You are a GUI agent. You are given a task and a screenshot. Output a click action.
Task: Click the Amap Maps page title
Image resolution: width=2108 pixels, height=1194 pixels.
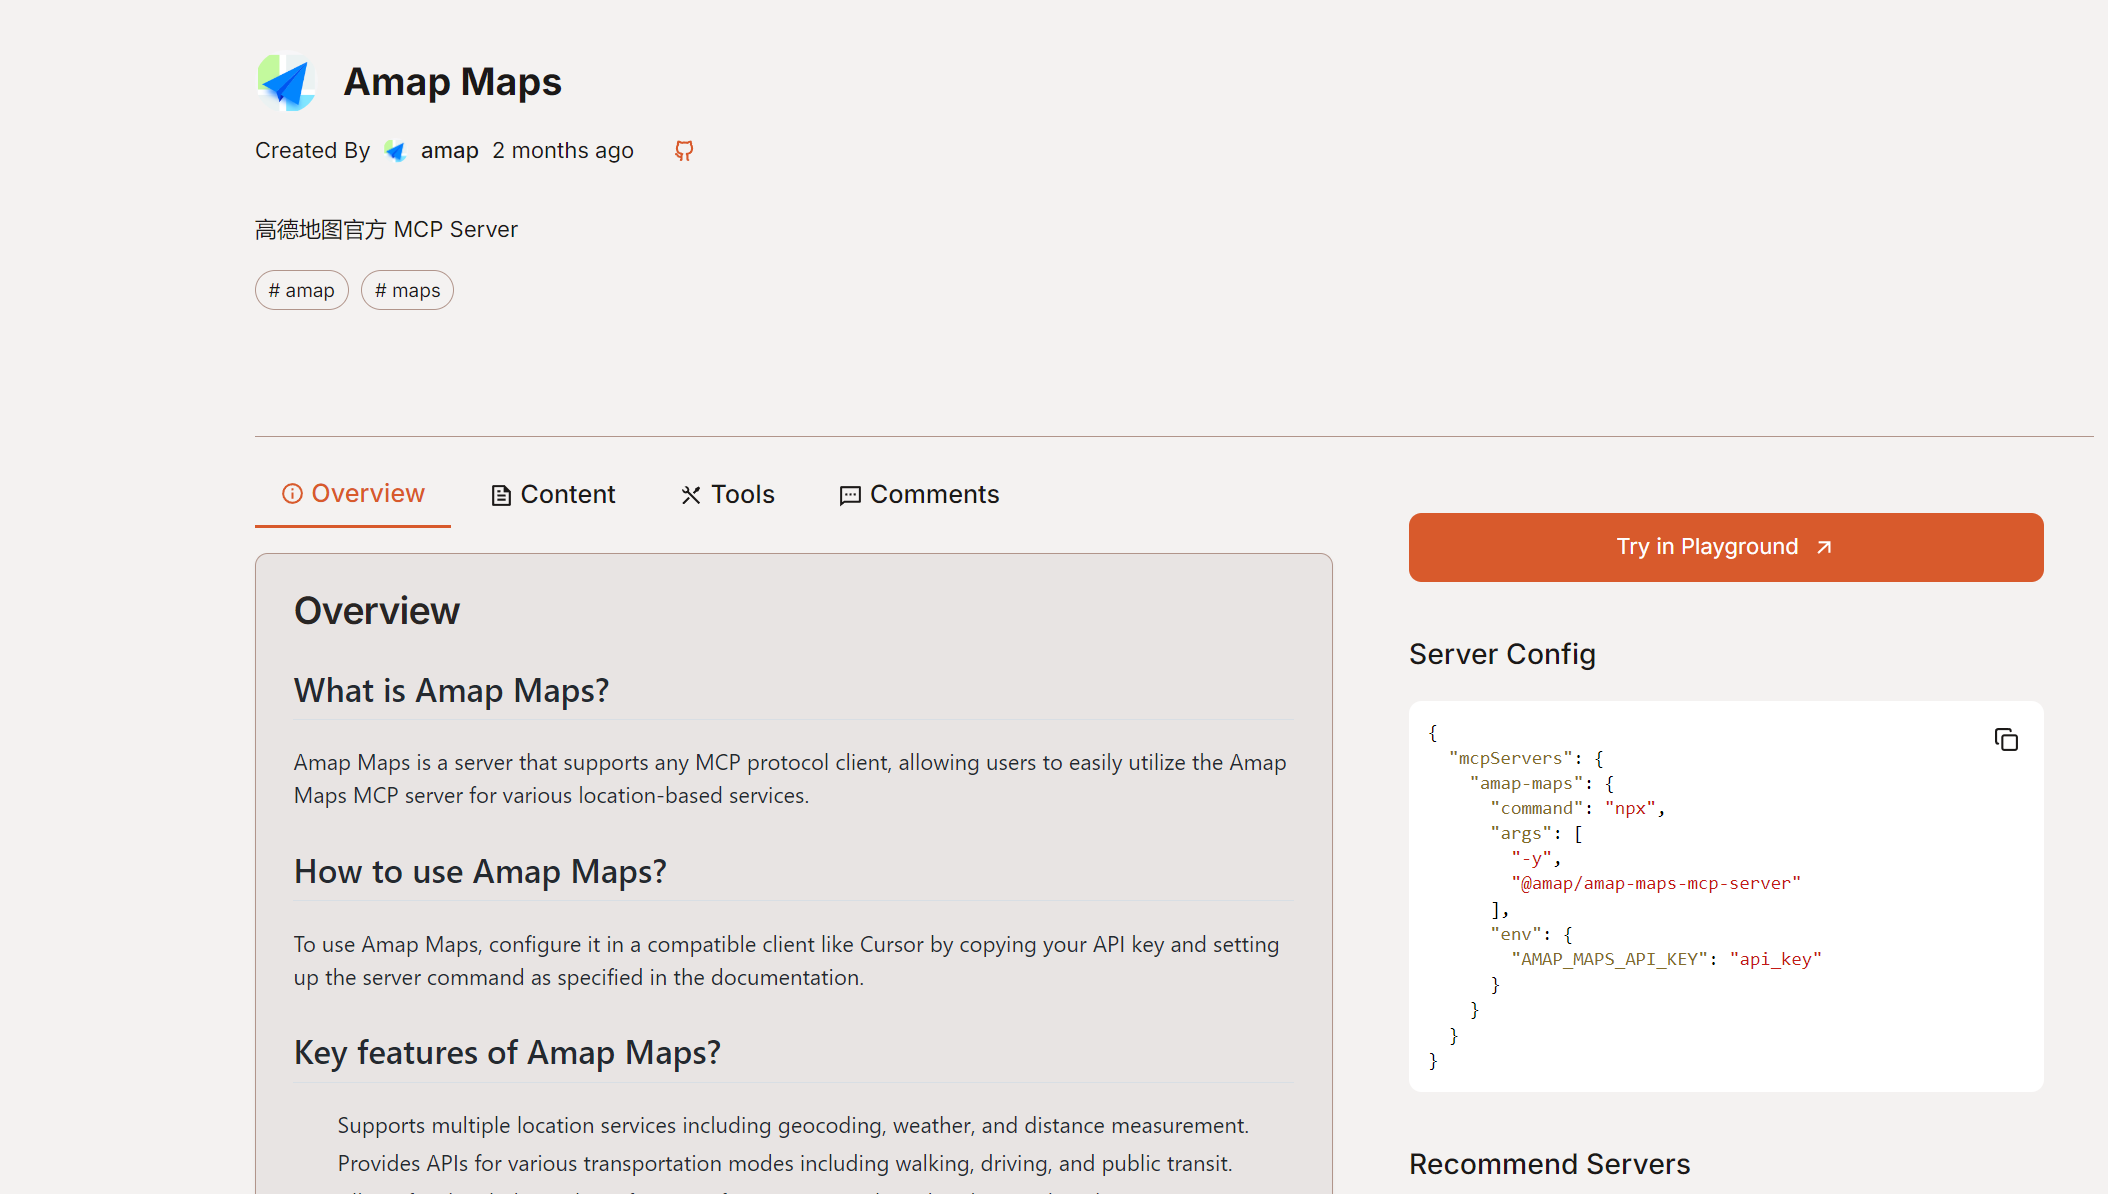pos(452,82)
